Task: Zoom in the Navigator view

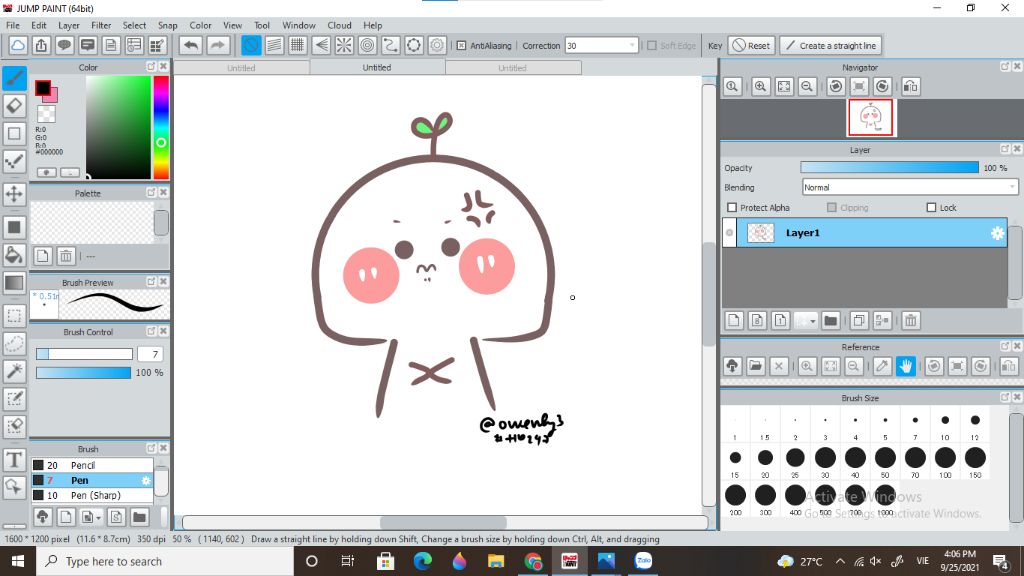Action: click(x=760, y=86)
